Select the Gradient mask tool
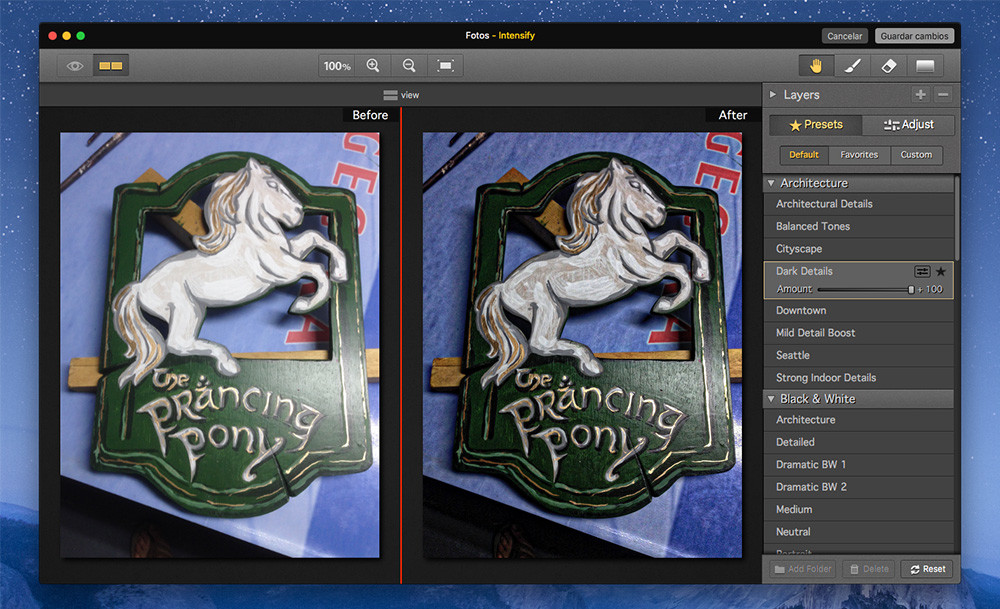1000x609 pixels. [x=925, y=66]
